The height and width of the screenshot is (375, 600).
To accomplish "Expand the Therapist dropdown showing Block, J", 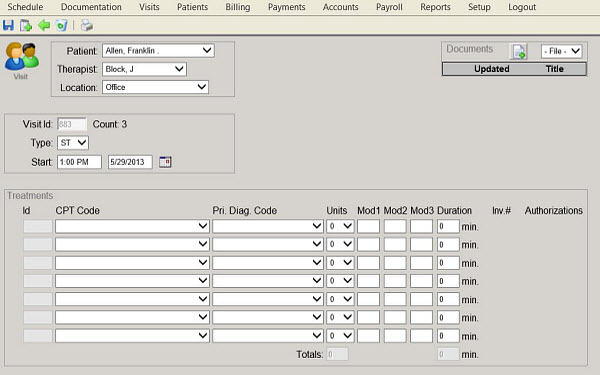I will [x=144, y=69].
